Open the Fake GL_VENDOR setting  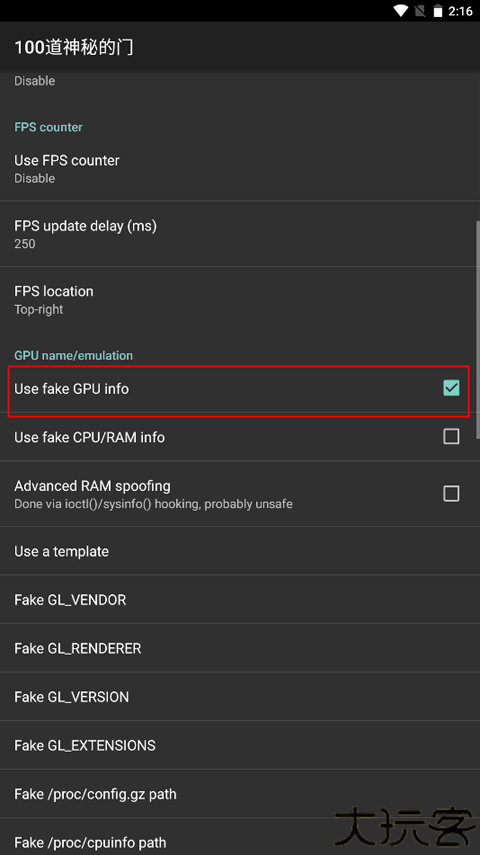pos(240,599)
